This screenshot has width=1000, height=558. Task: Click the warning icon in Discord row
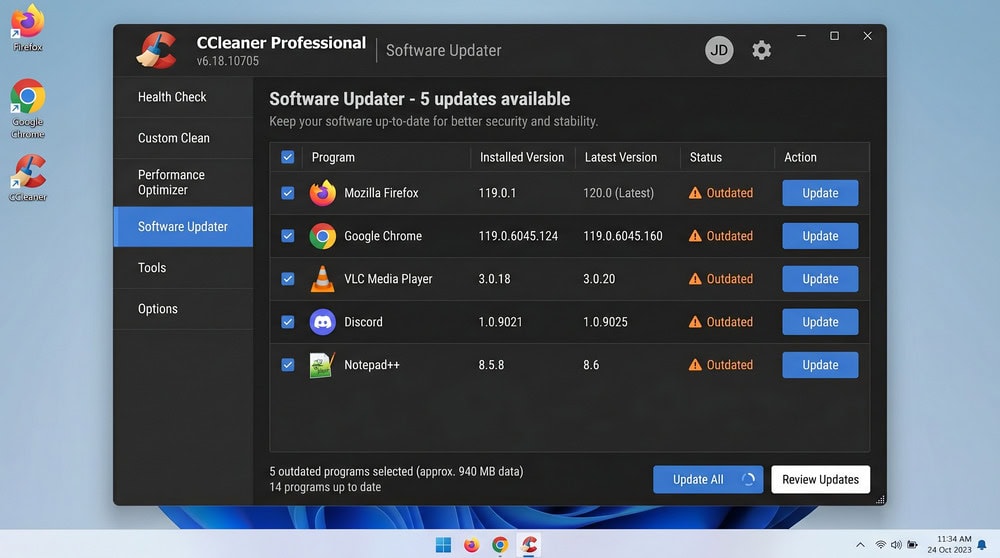click(695, 322)
